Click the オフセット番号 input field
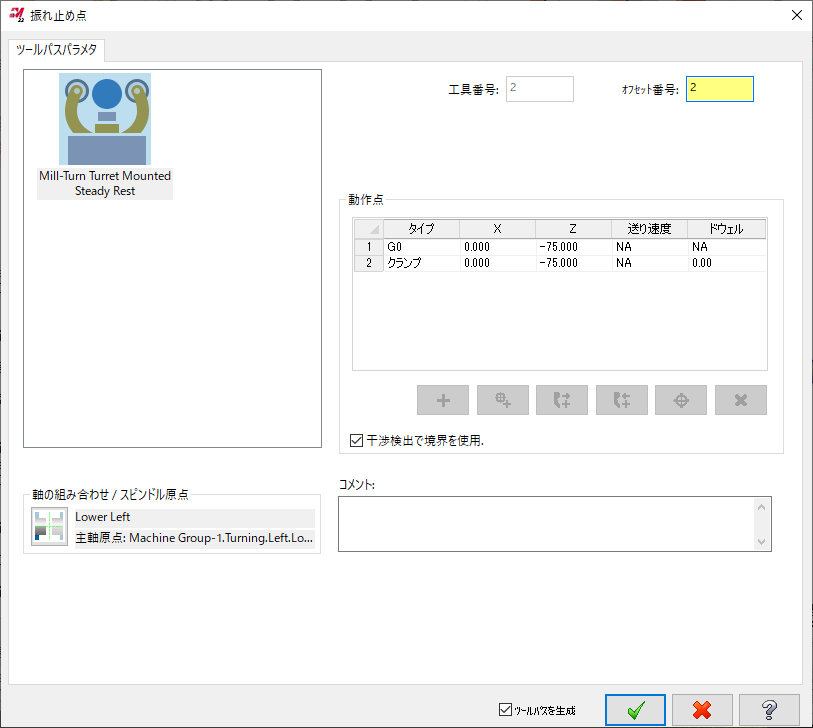 click(x=720, y=89)
